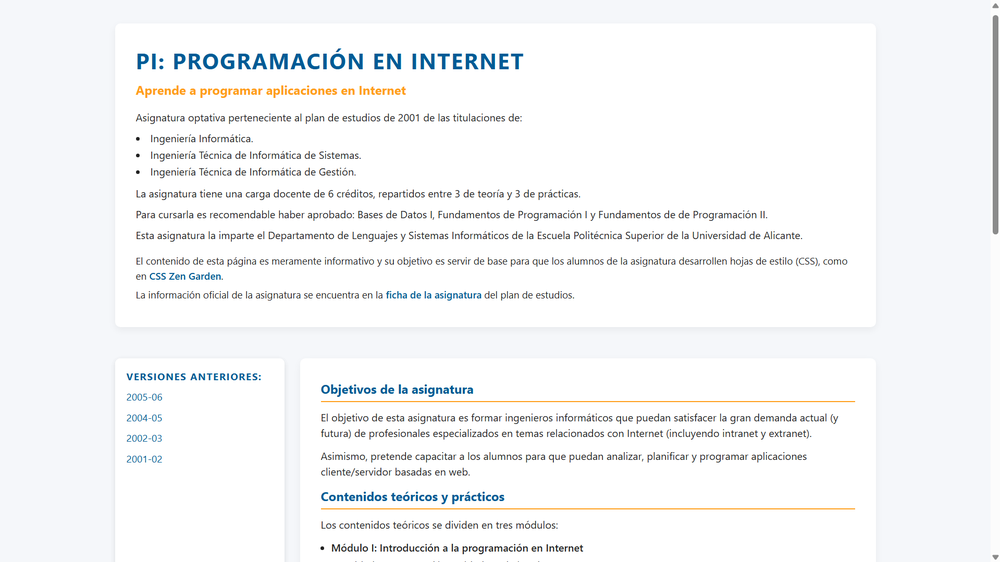Click 'Ingeniería Técnica de Informática de Sistemas'
1000x562 pixels.
click(255, 155)
